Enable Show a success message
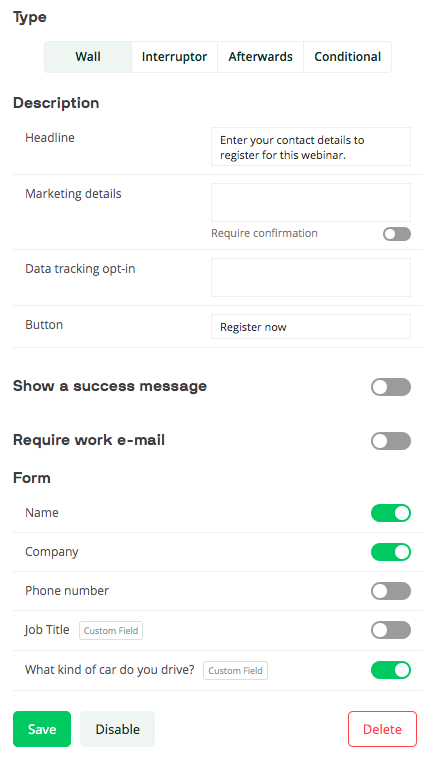This screenshot has height=761, width=428. click(391, 387)
